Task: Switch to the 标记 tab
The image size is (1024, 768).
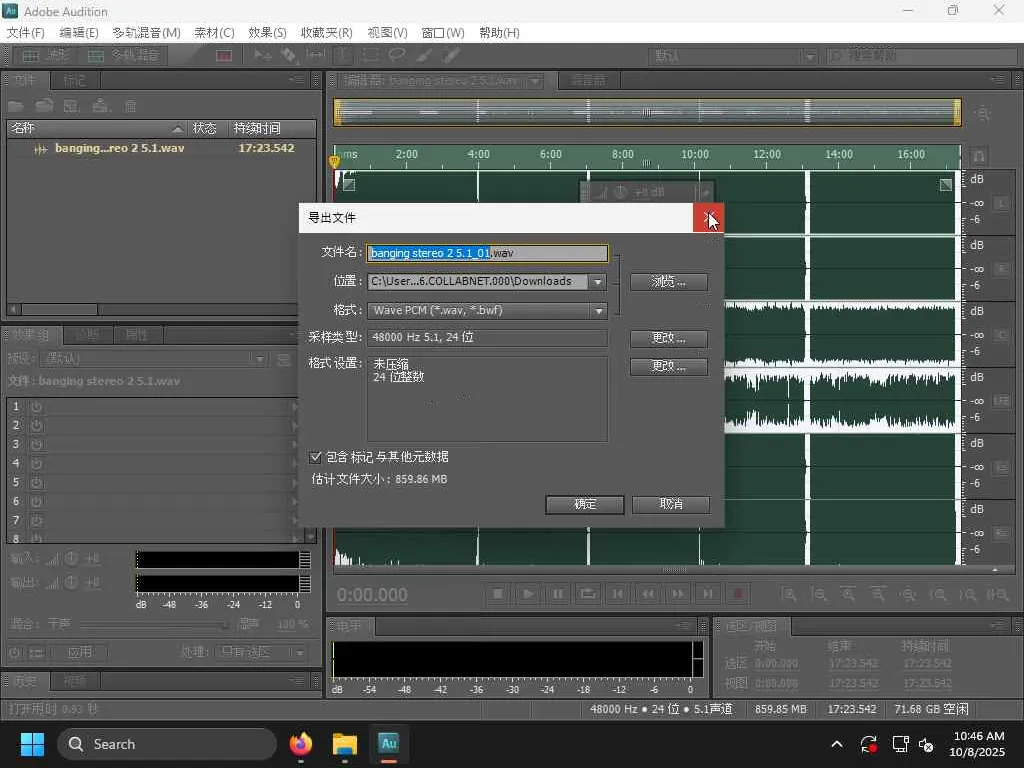Action: pos(75,81)
